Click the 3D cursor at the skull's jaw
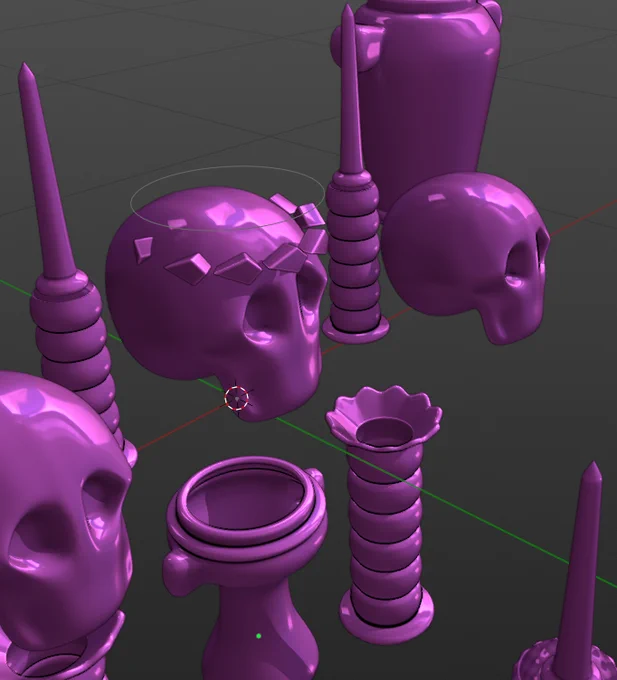617x680 pixels. point(237,398)
